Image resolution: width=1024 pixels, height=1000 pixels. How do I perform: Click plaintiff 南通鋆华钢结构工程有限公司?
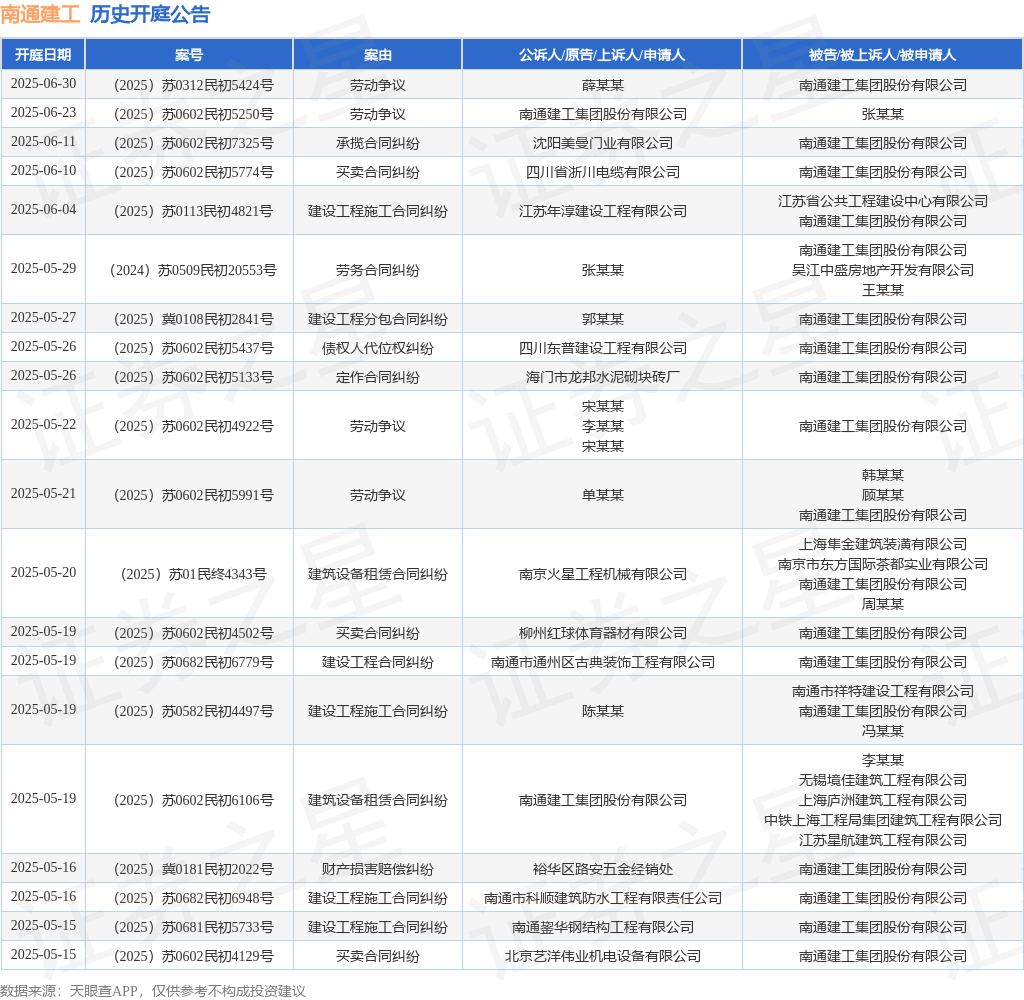[602, 927]
